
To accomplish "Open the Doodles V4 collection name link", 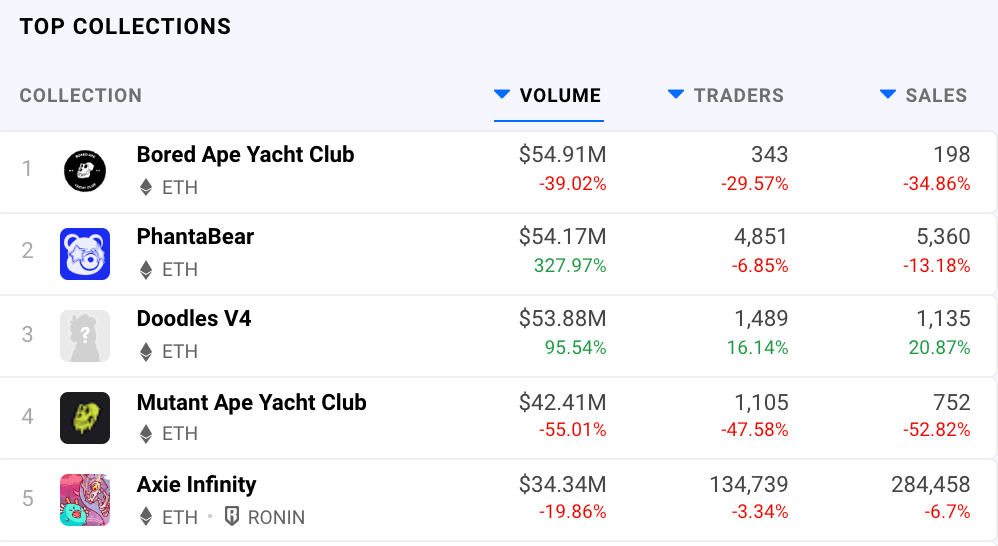I will 194,319.
